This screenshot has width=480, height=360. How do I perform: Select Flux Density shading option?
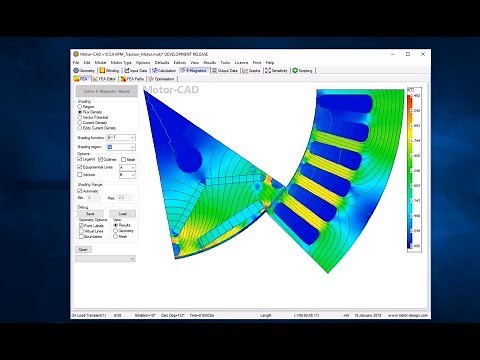[x=80, y=112]
